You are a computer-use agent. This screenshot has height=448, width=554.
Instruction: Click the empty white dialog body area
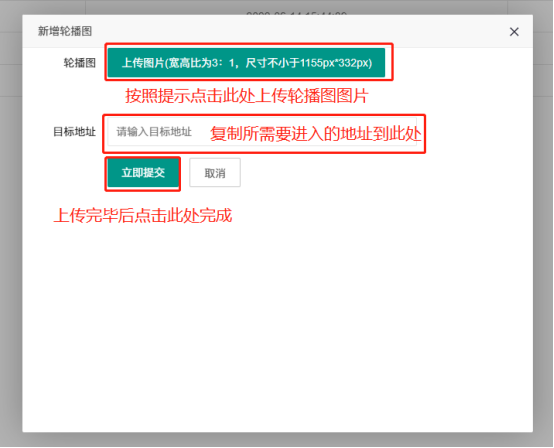(277, 318)
